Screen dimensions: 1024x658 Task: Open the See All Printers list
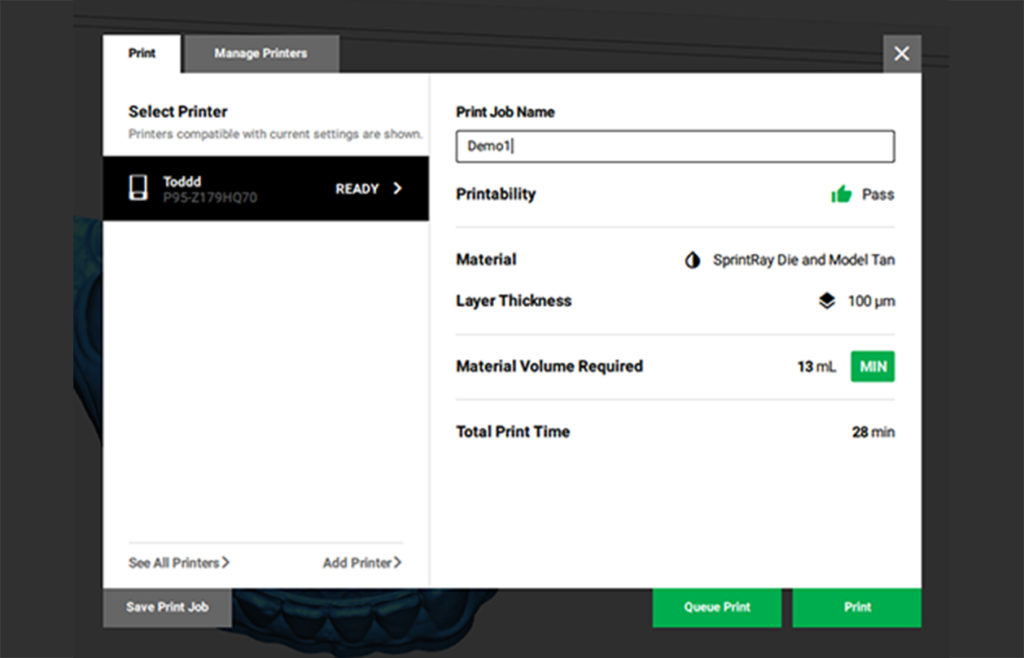click(x=178, y=563)
